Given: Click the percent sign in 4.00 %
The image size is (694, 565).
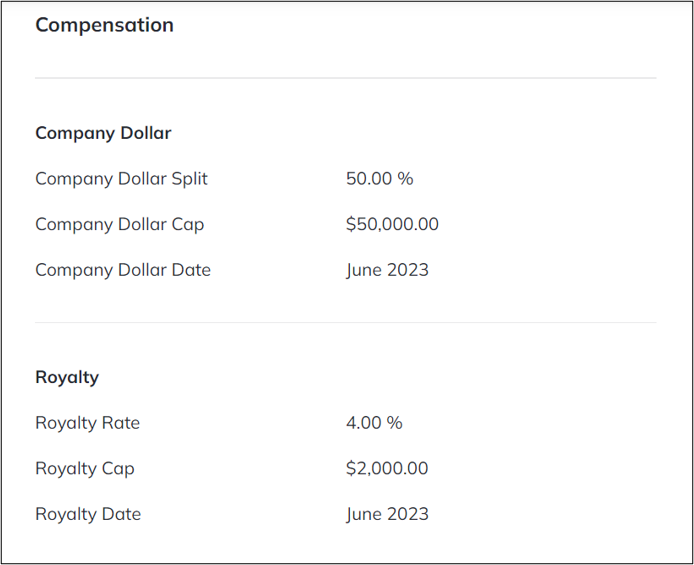Looking at the screenshot, I should [394, 423].
